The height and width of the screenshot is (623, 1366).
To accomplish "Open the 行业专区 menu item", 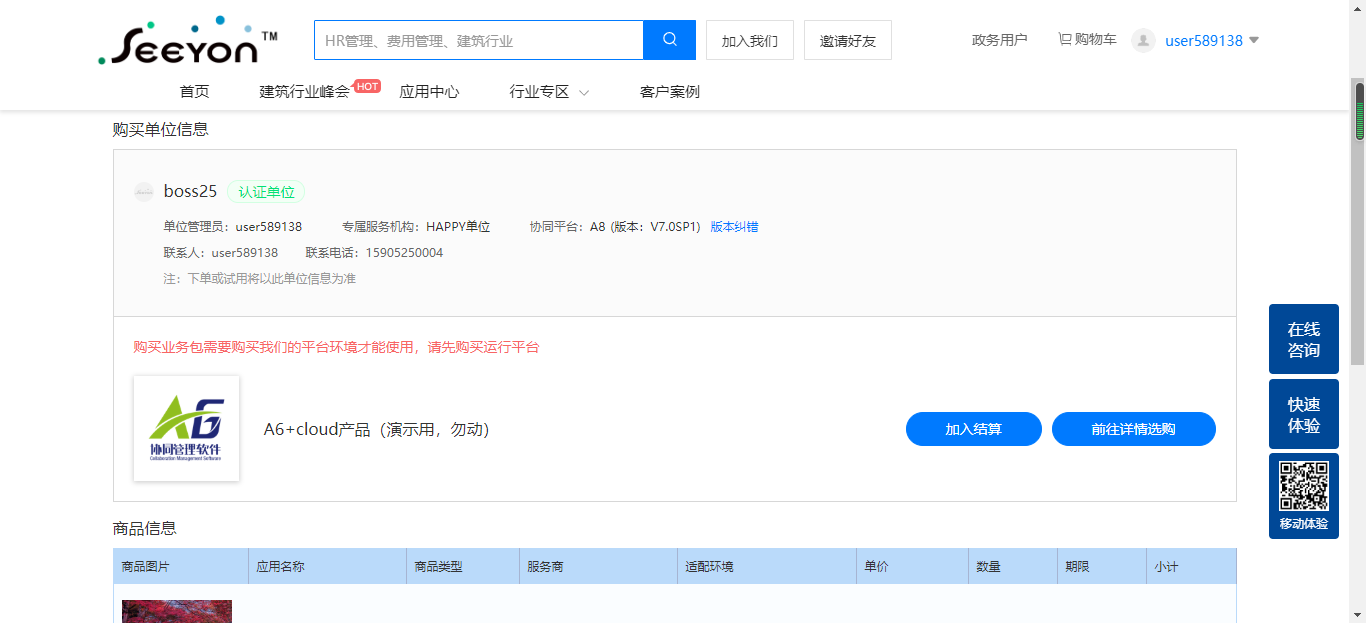I will (540, 92).
